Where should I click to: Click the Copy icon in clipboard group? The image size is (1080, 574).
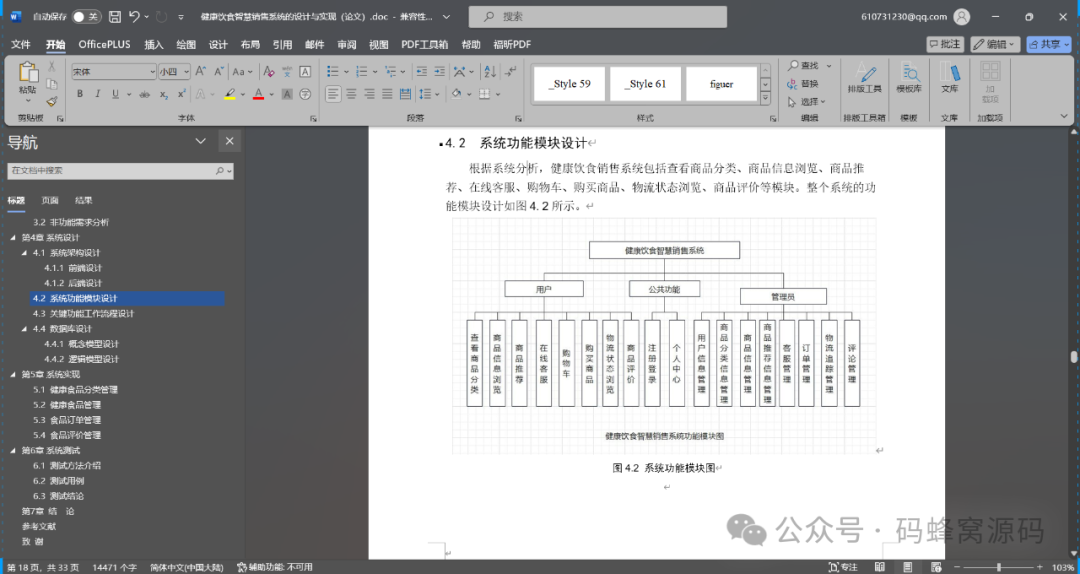coord(52,84)
